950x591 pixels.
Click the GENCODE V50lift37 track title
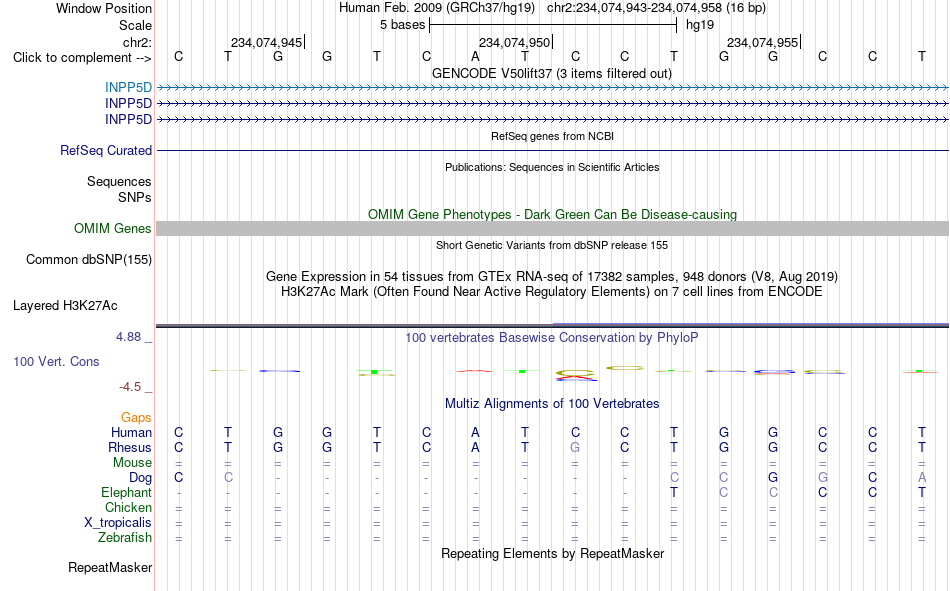coord(552,73)
